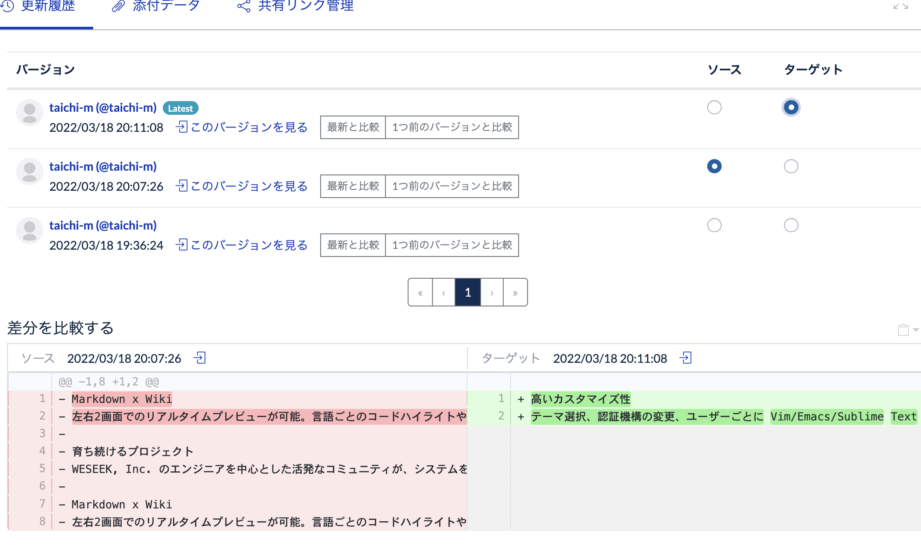Image resolution: width=921 pixels, height=547 pixels.
Task: Click removed line 1 'Markdown x Wiki'
Action: [x=122, y=399]
